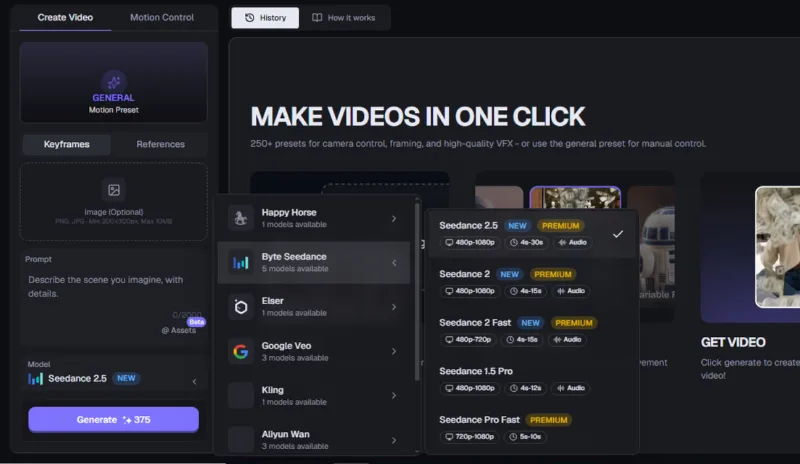800x464 pixels.
Task: Click the Seedance 1.5 Pro 4s-12s tag
Action: [525, 388]
